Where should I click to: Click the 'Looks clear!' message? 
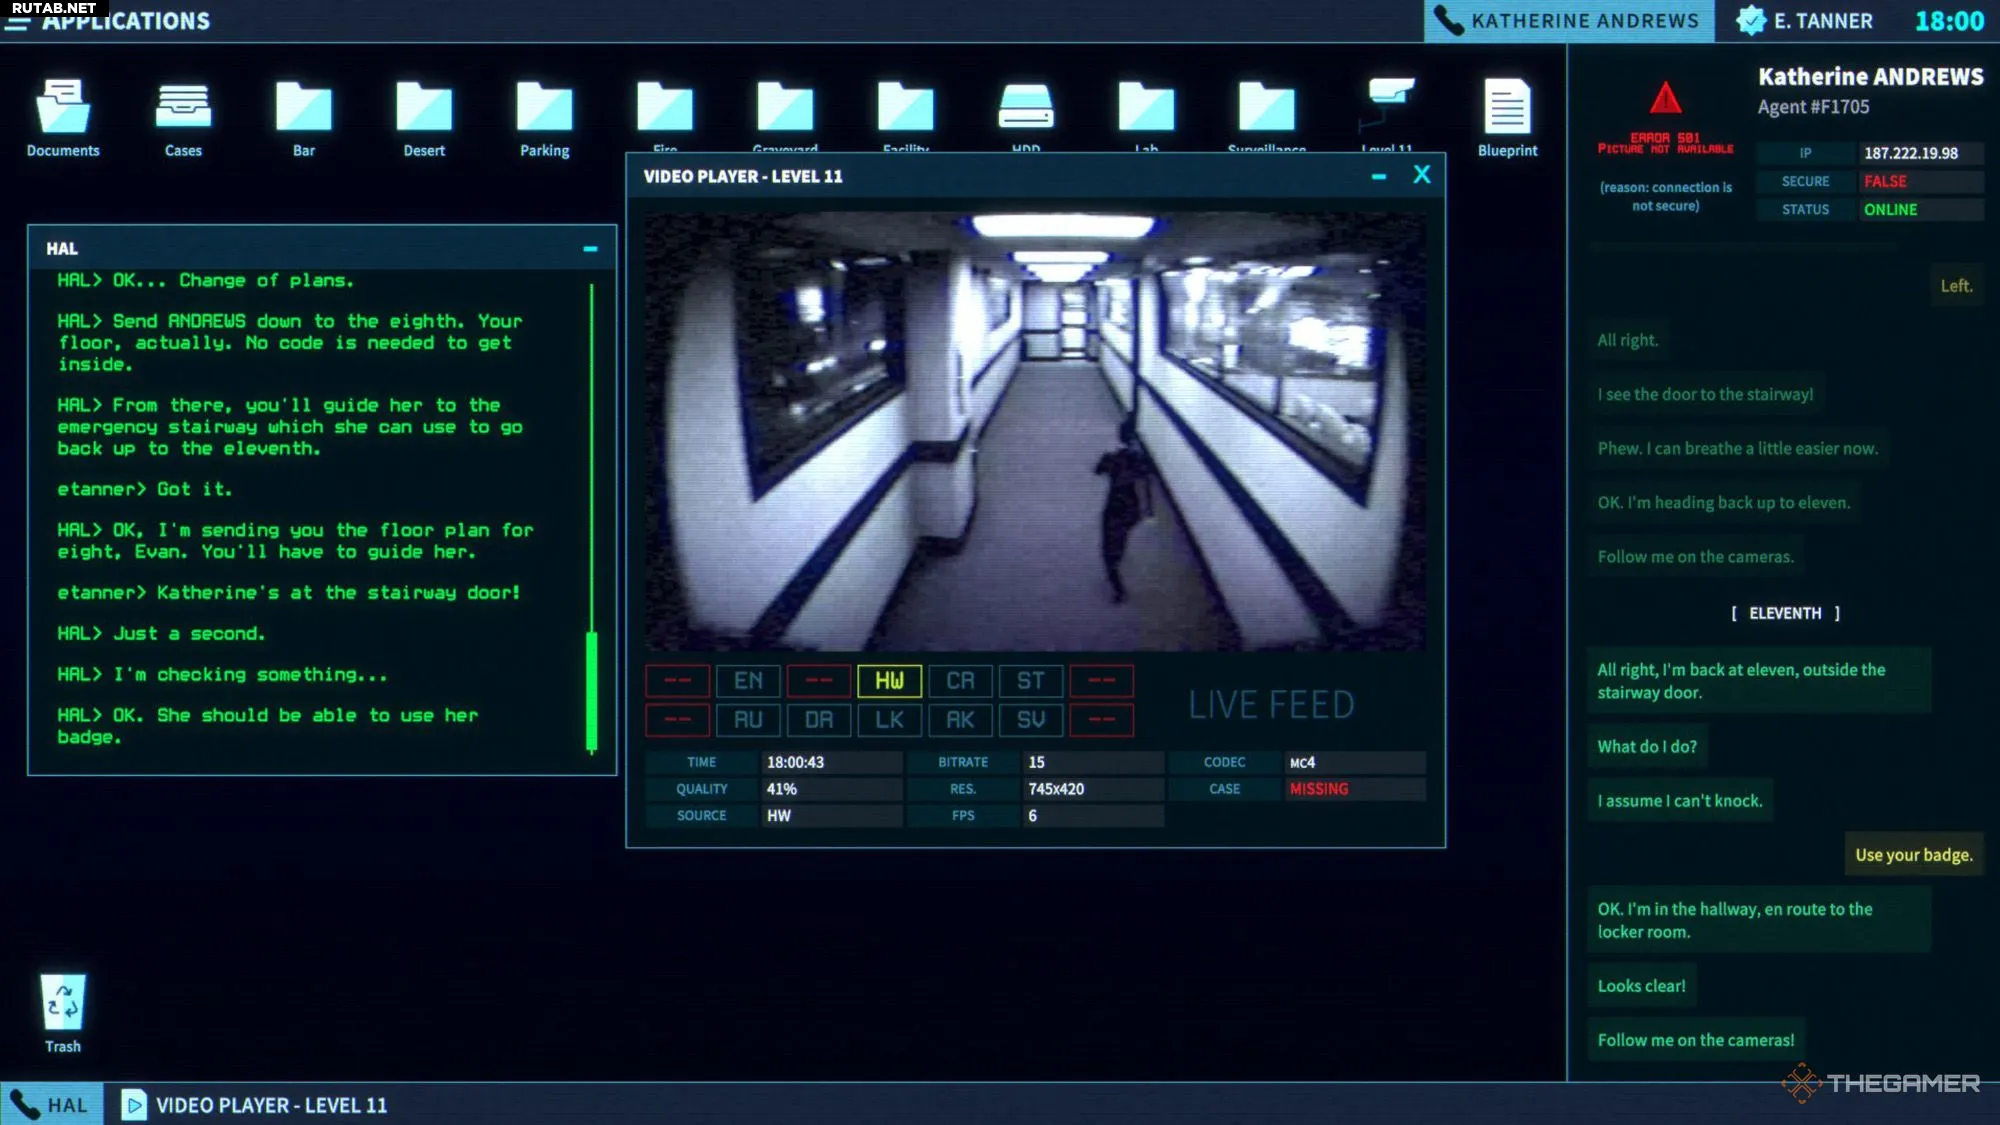click(1641, 986)
